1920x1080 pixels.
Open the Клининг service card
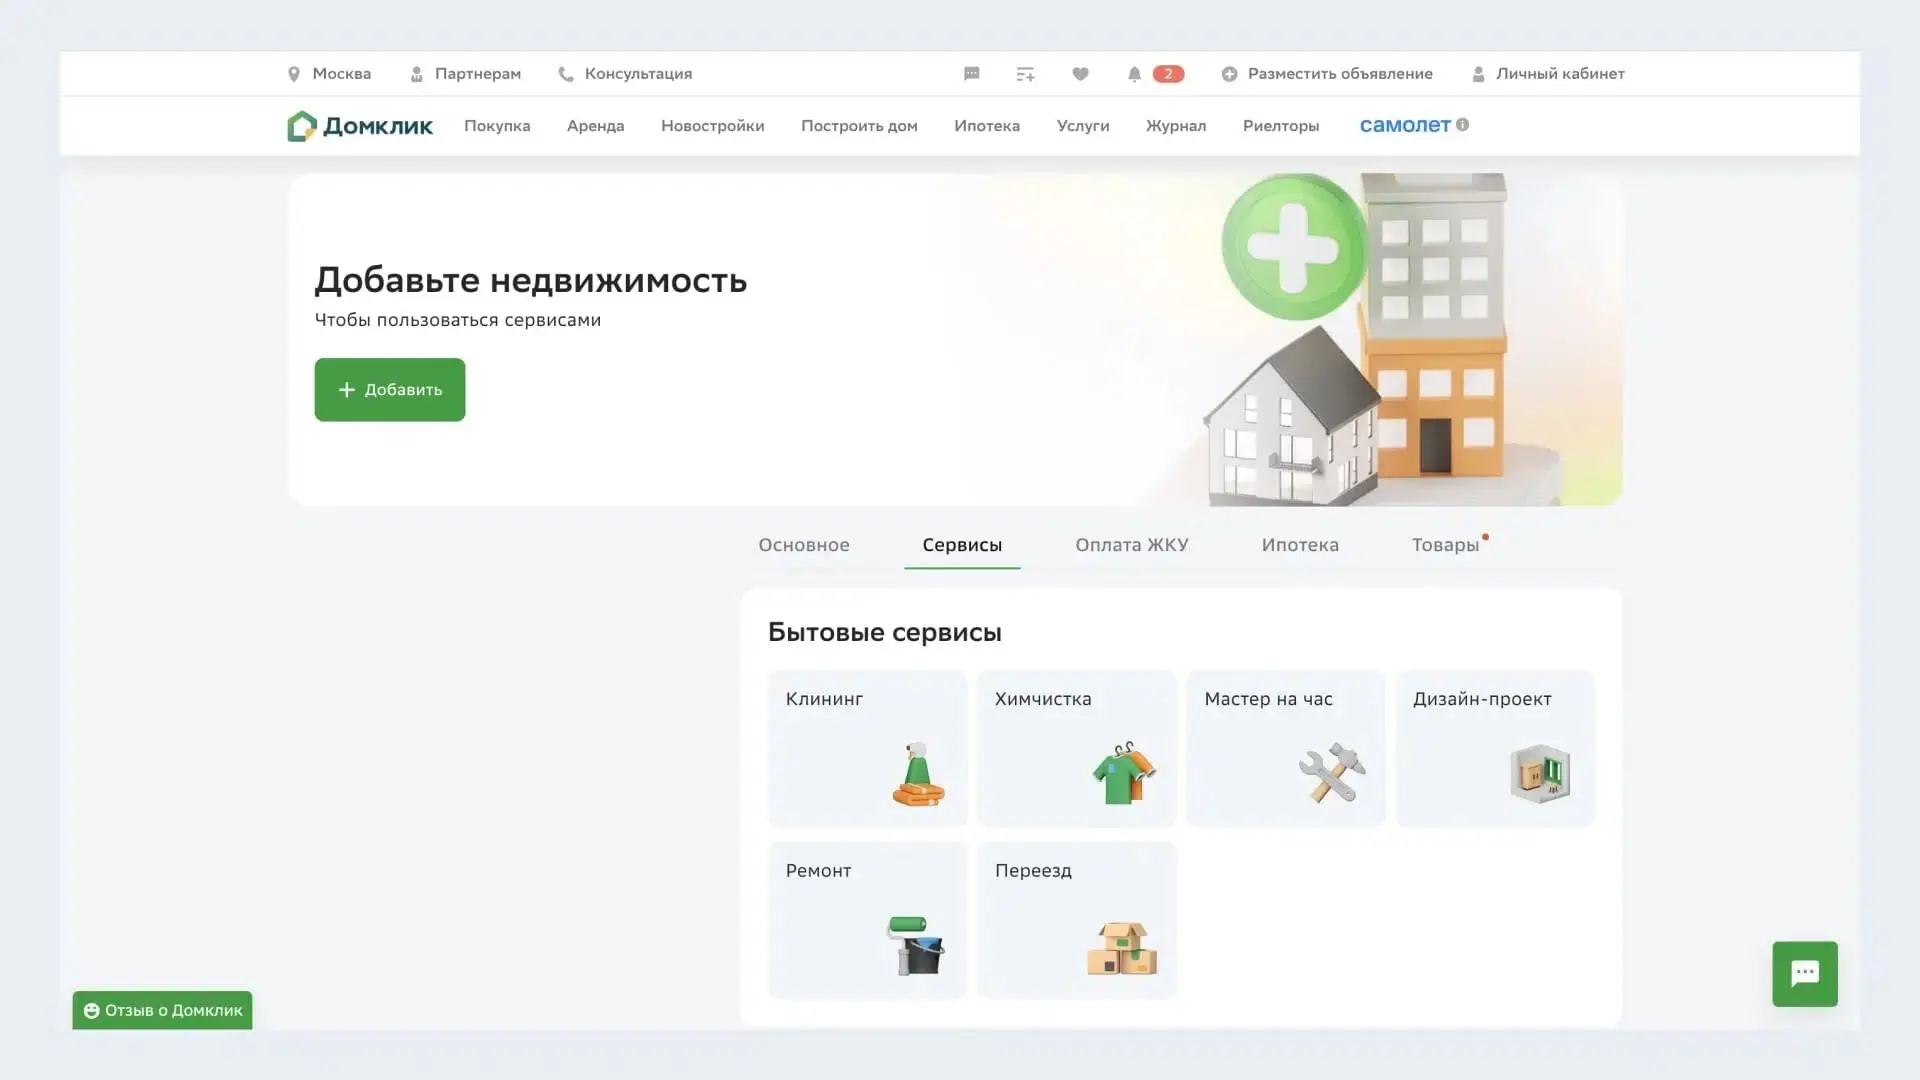(x=867, y=749)
